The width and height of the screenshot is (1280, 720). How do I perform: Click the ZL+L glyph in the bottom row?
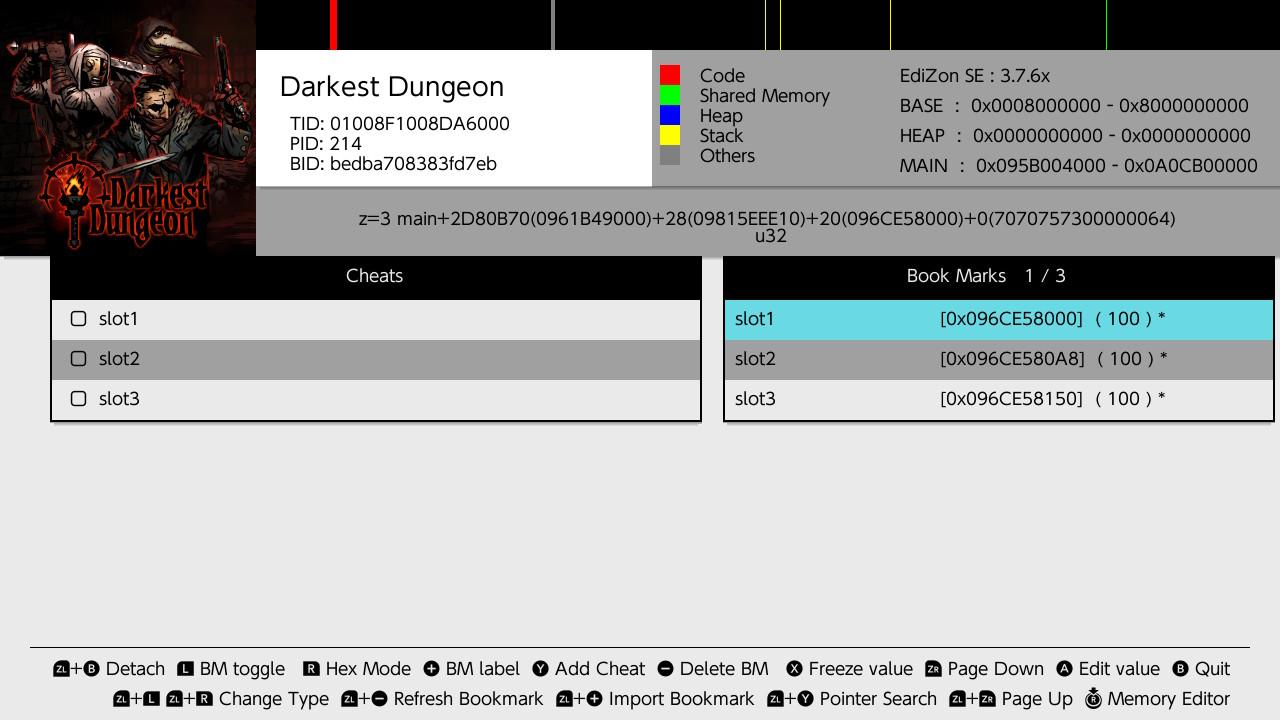click(x=136, y=699)
